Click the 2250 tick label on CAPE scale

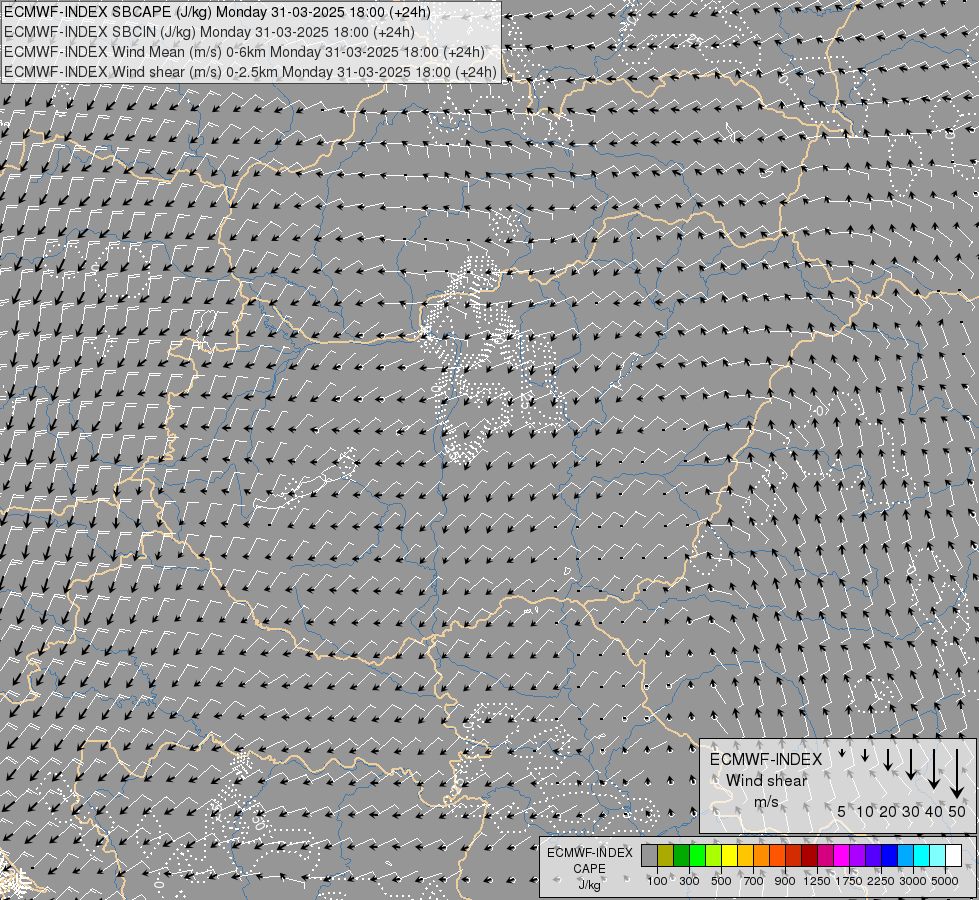coord(881,881)
